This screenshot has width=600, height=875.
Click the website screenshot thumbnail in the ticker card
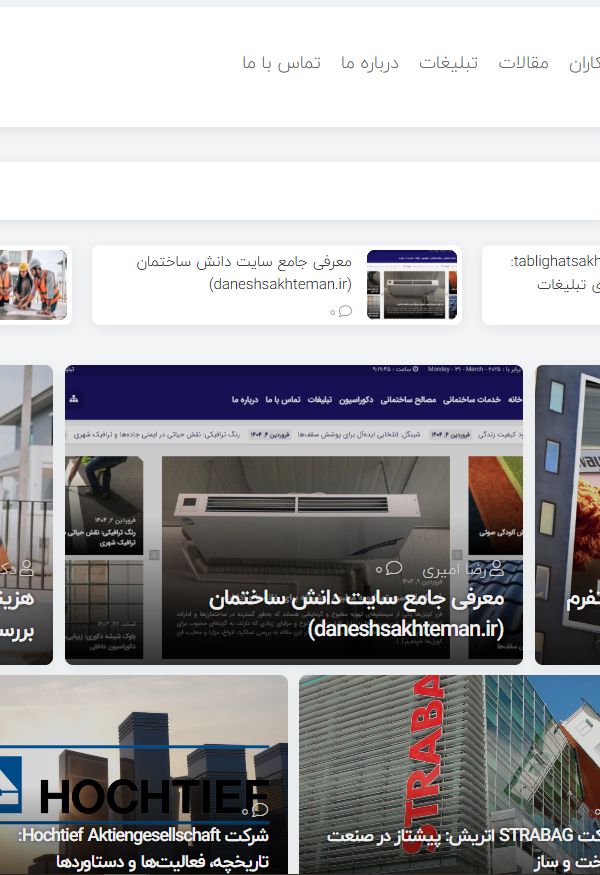(412, 285)
